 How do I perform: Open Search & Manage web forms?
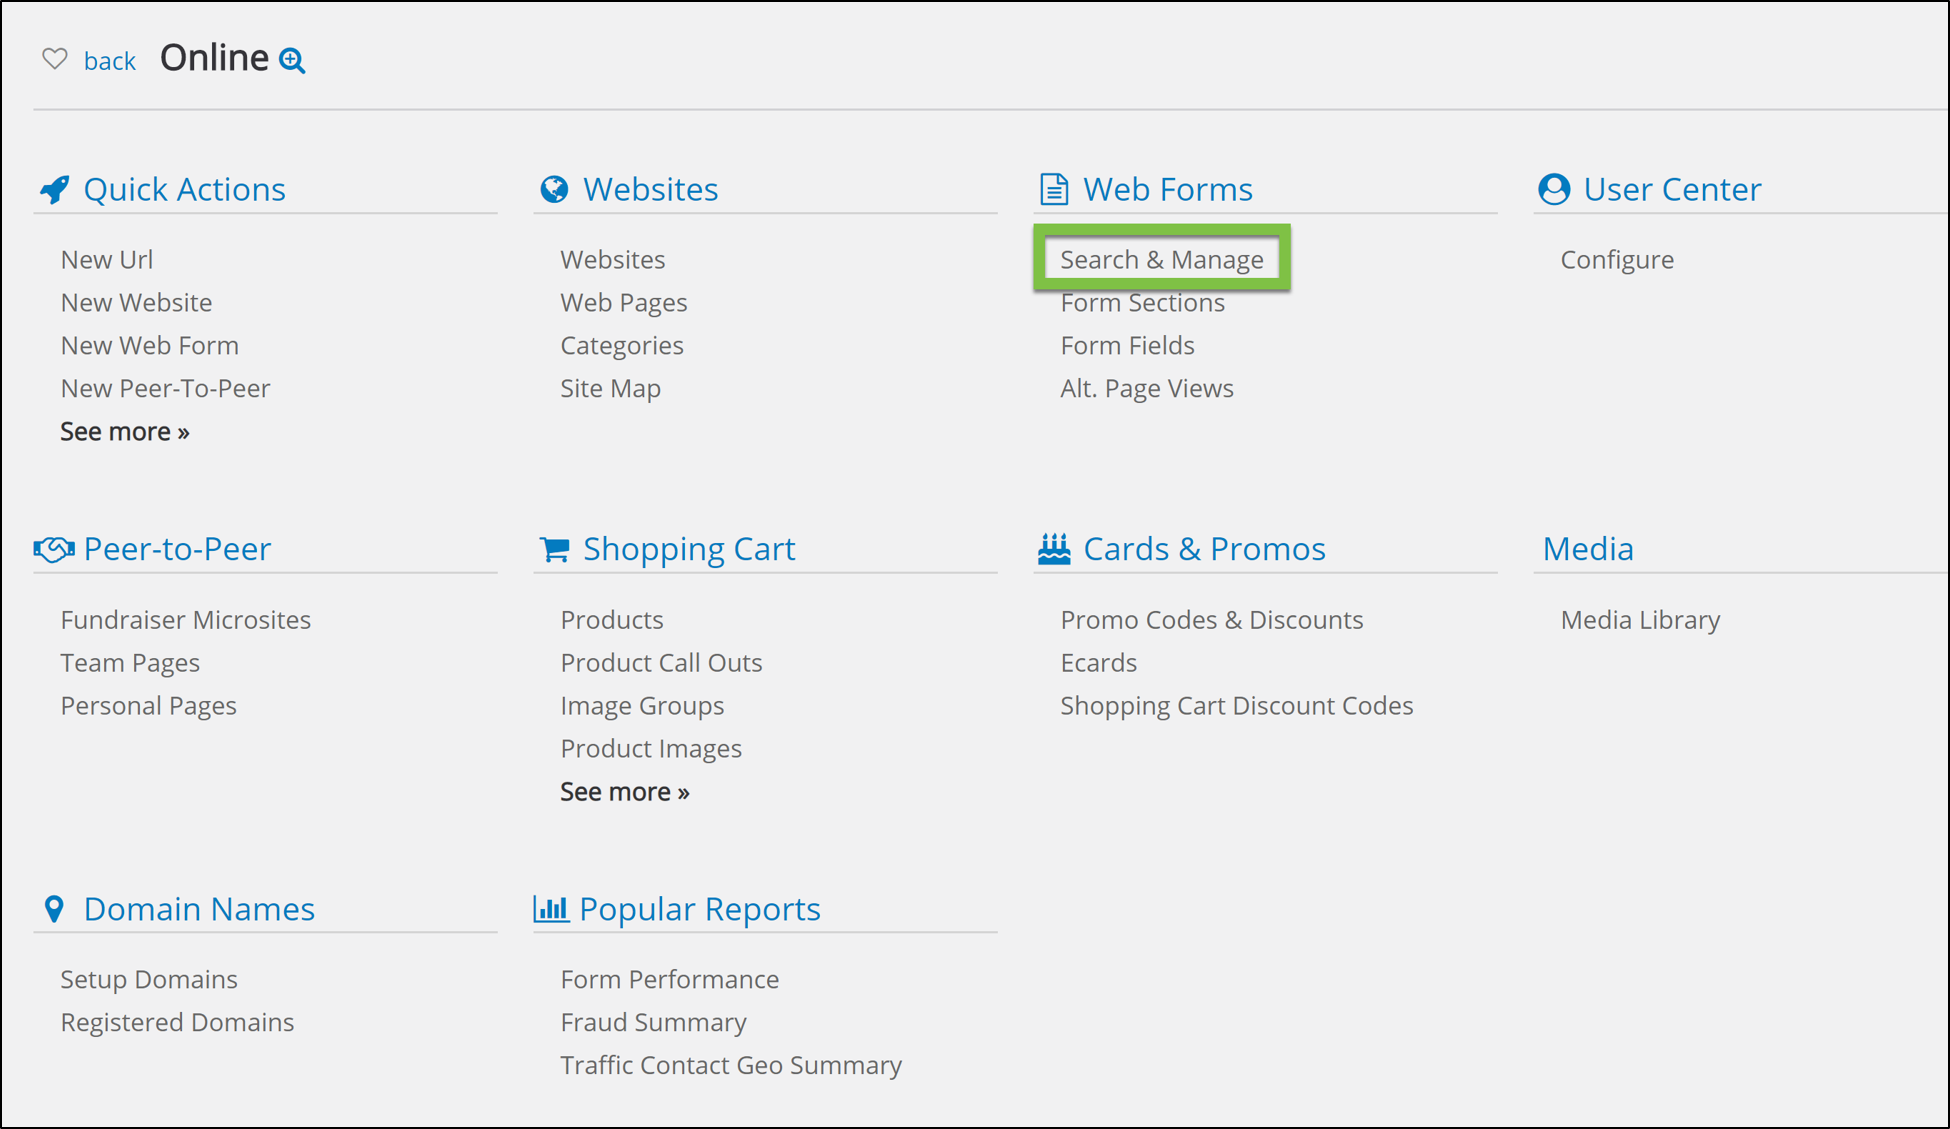(x=1162, y=259)
